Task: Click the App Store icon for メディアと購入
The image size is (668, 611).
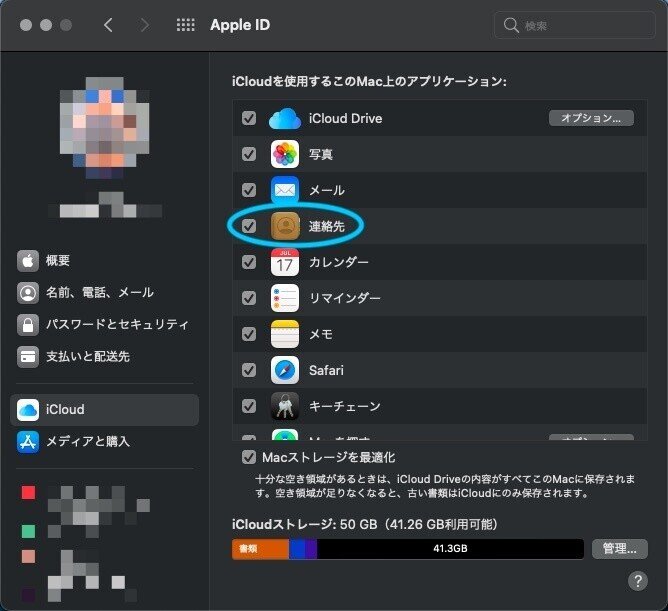Action: click(28, 442)
